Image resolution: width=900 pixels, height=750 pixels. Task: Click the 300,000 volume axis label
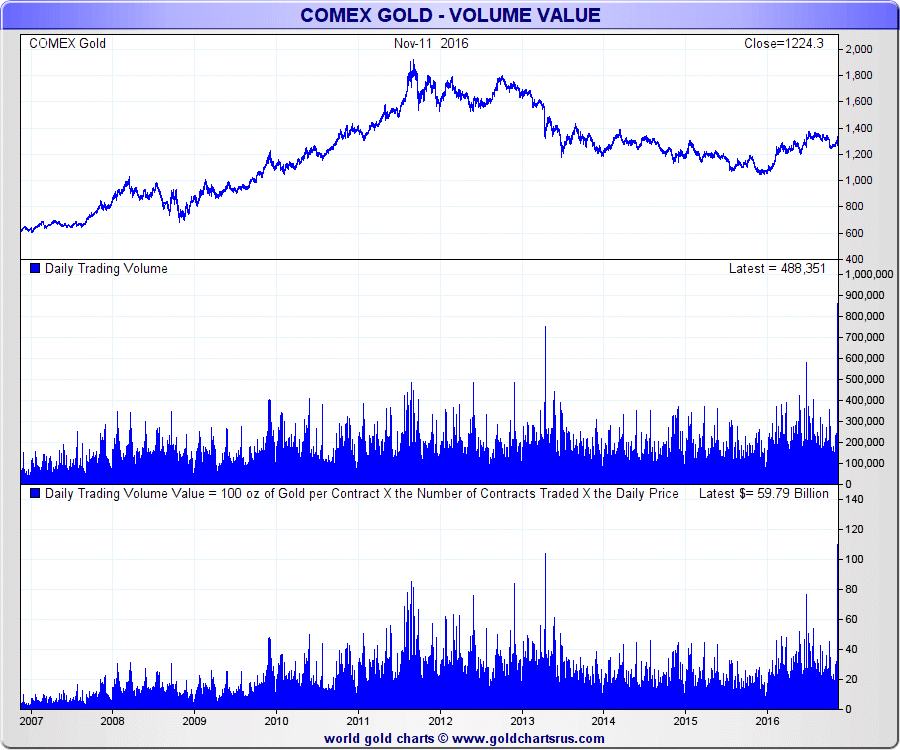coord(865,421)
